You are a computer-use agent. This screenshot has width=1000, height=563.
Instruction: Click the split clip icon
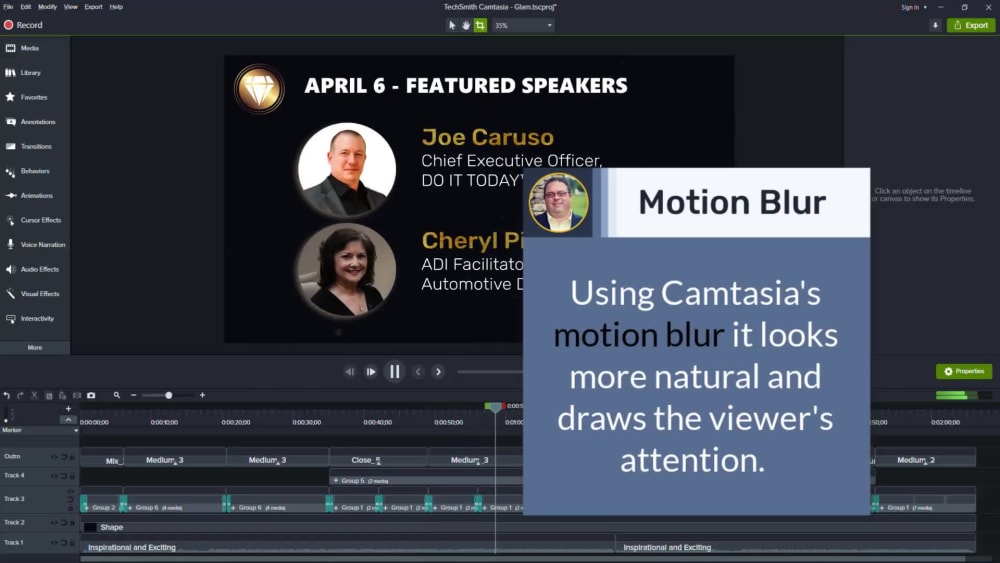click(x=77, y=395)
